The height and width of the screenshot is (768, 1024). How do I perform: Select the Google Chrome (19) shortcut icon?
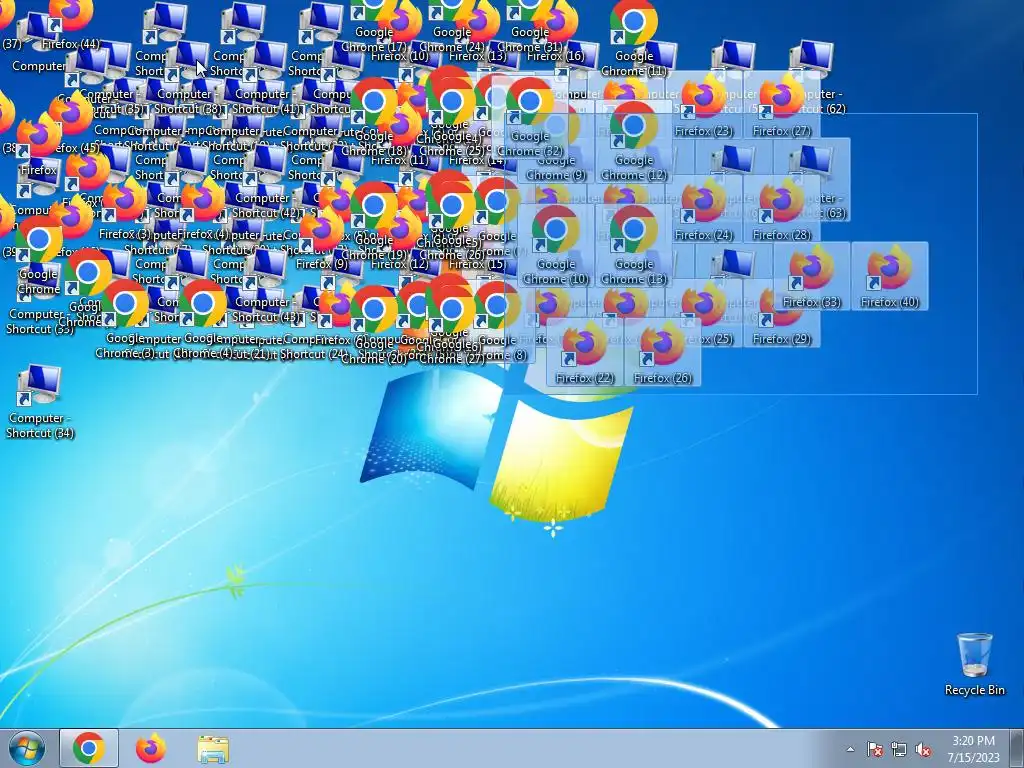[x=374, y=221]
